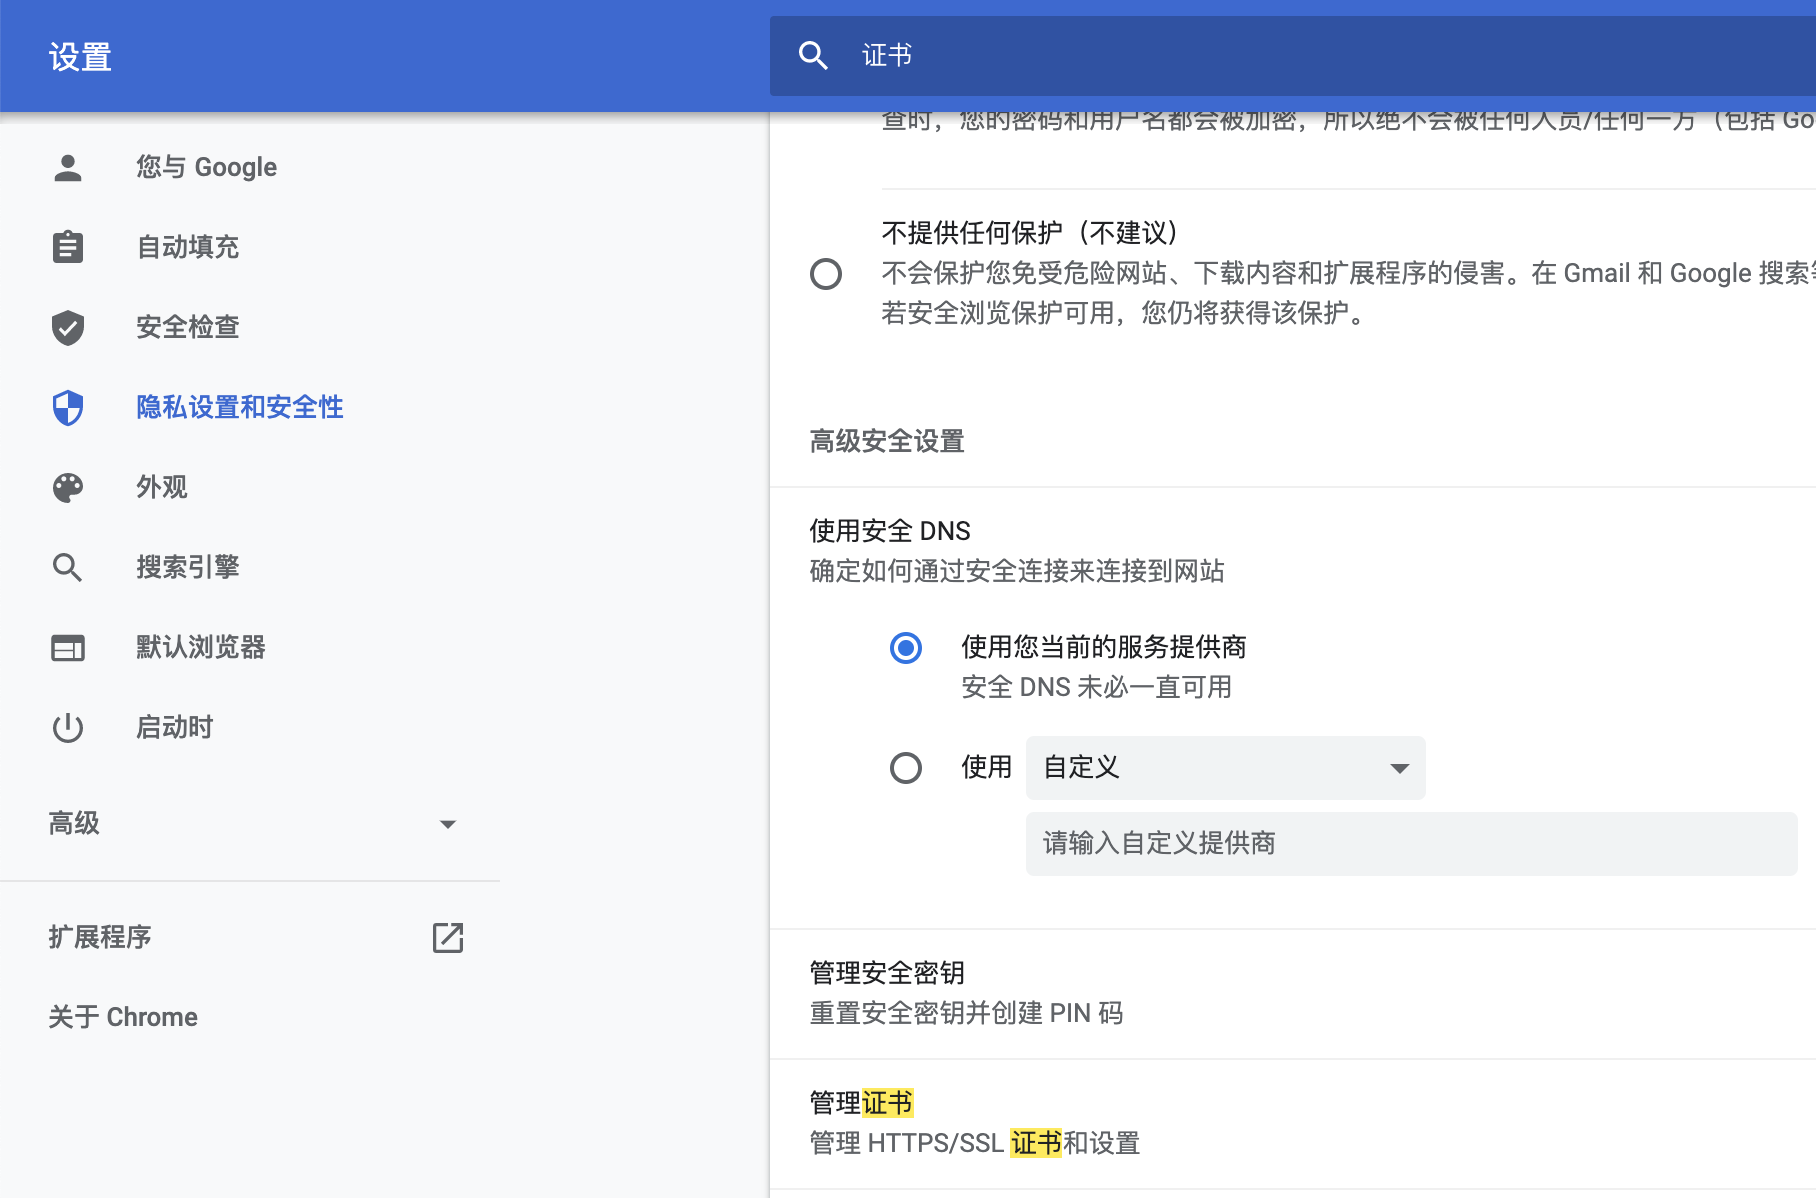Click the external link icon beside 扩展程序
The width and height of the screenshot is (1816, 1198).
(448, 937)
